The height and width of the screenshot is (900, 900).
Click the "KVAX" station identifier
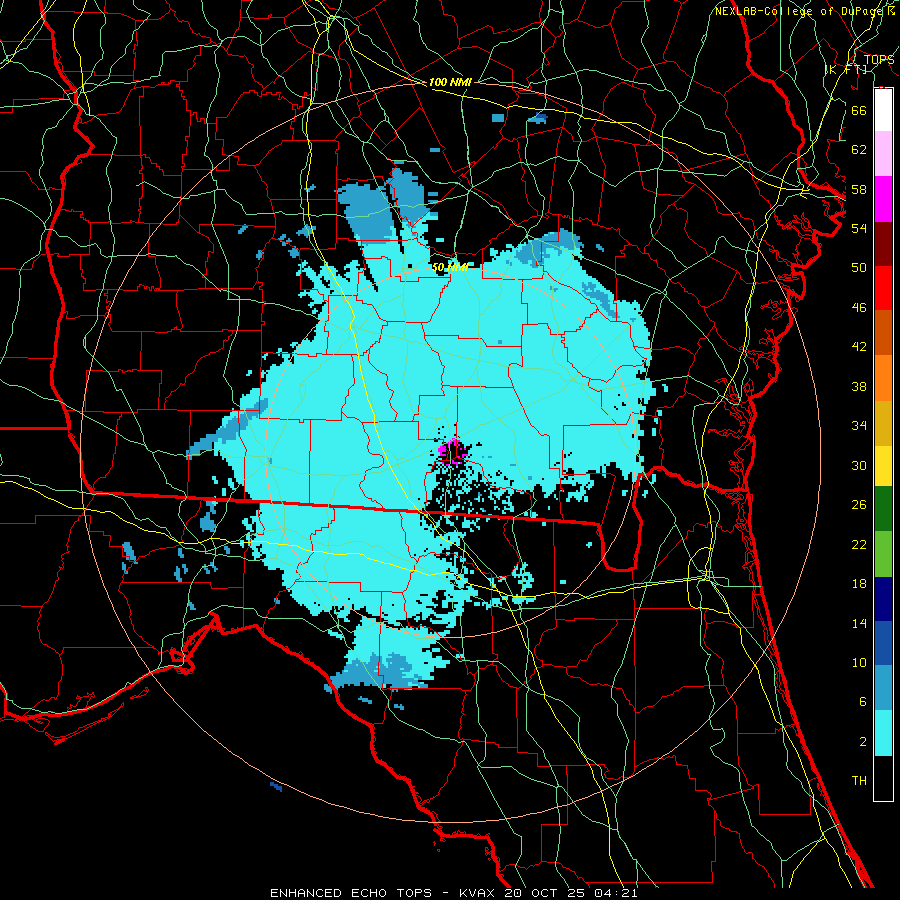point(479,893)
